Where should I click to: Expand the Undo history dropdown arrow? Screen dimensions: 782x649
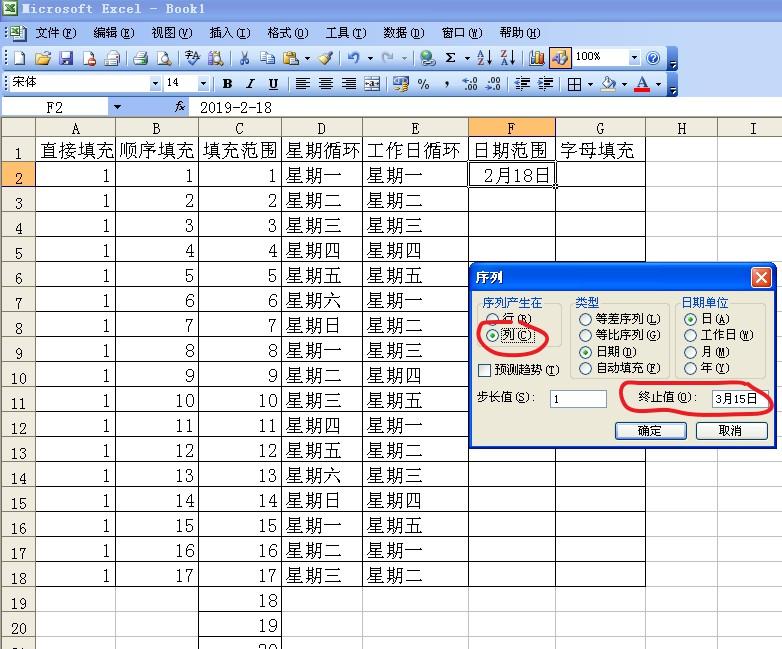pos(370,58)
